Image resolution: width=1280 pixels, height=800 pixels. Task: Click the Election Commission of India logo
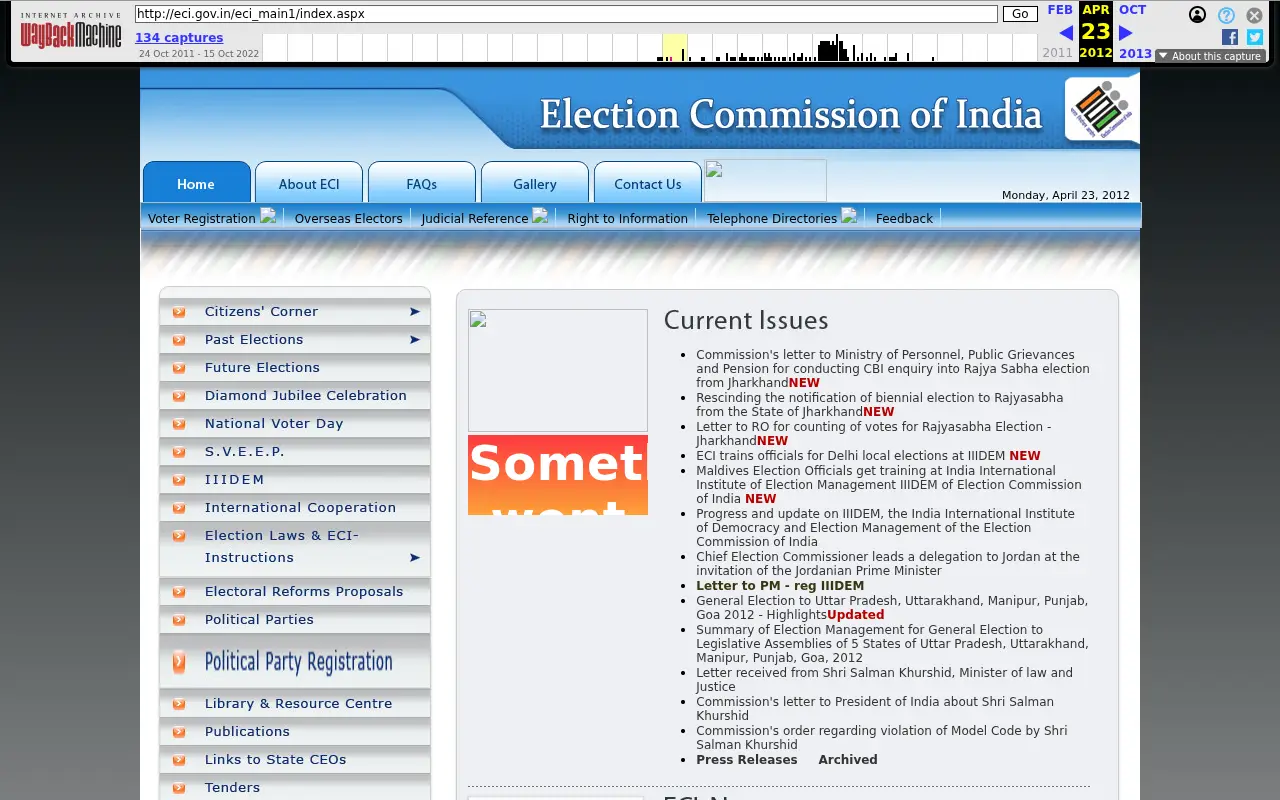point(1102,109)
